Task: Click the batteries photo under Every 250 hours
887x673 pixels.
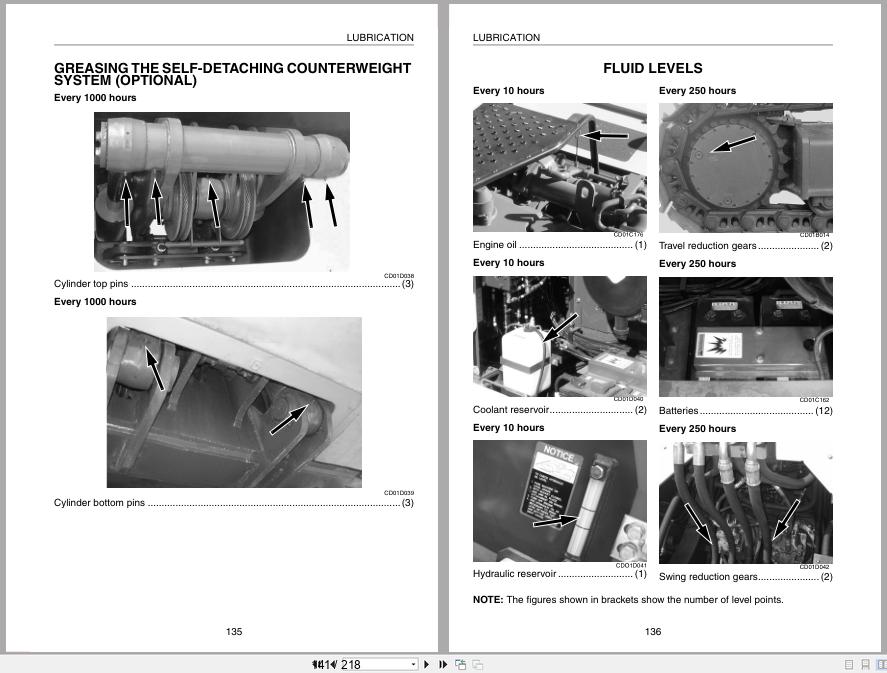Action: pyautogui.click(x=745, y=337)
